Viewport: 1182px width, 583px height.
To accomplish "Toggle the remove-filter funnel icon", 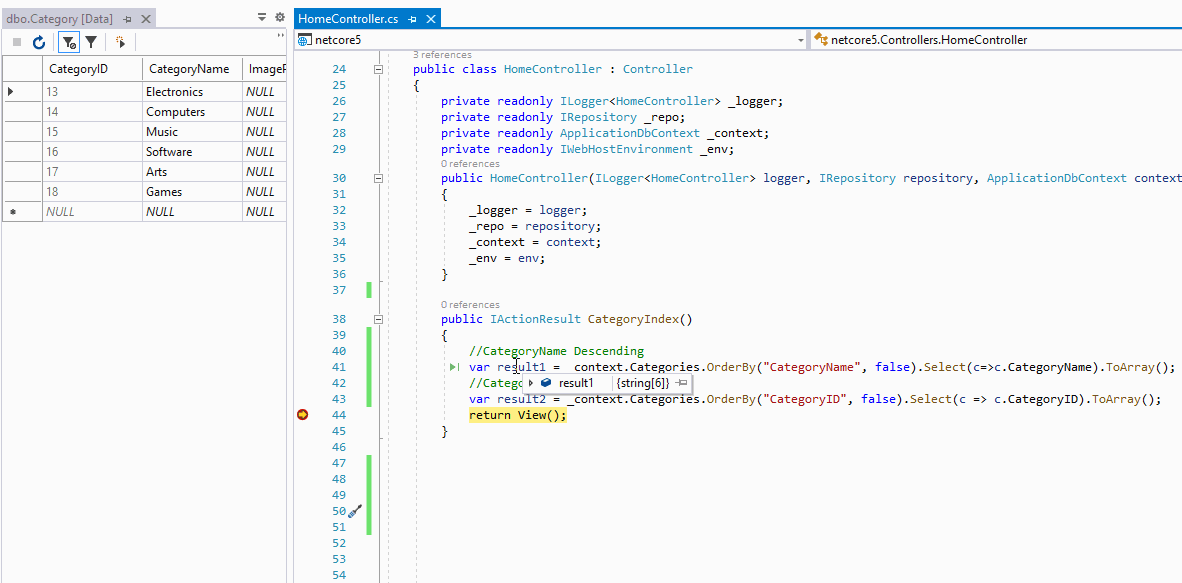I will (x=69, y=43).
